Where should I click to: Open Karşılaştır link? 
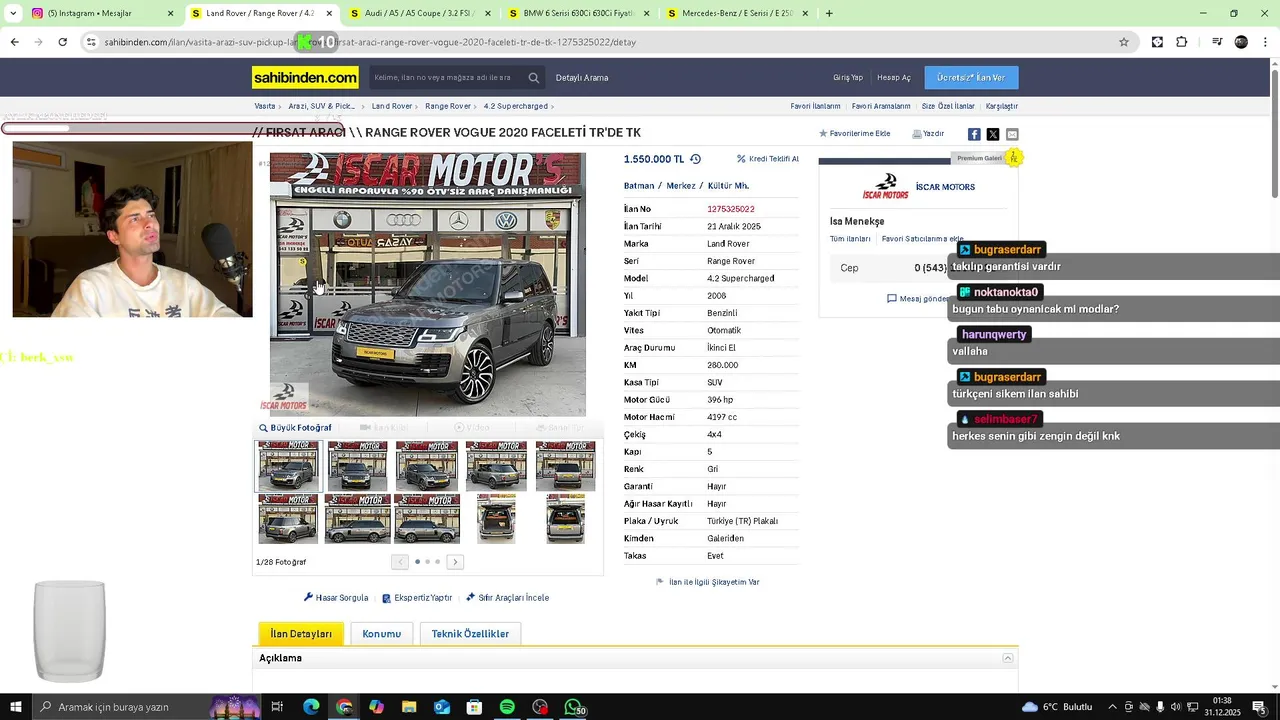point(1002,106)
